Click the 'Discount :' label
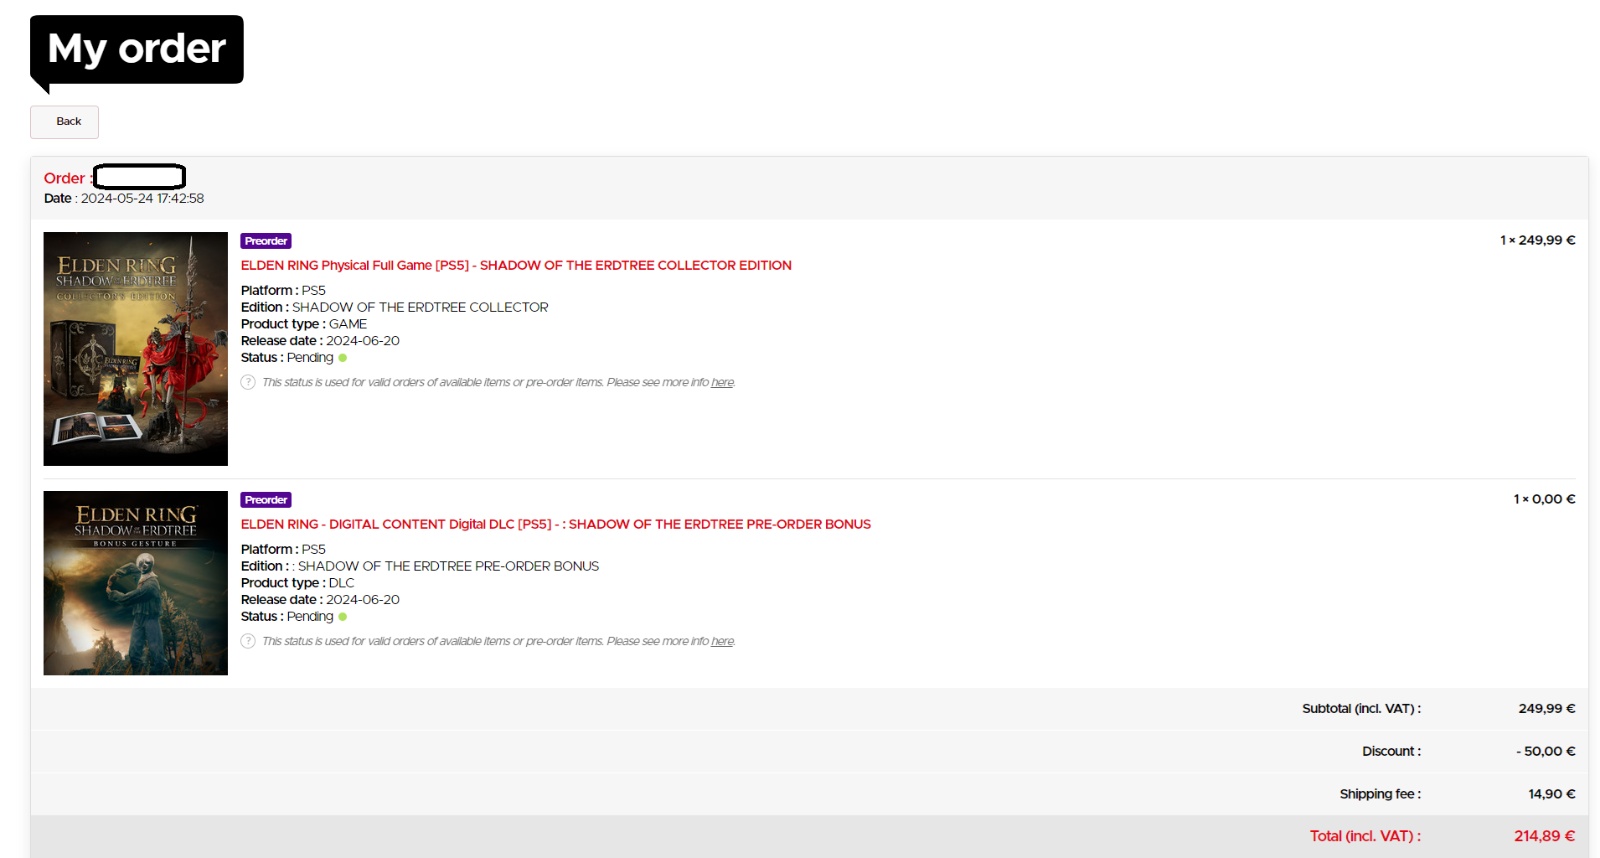This screenshot has height=858, width=1600. pos(1391,751)
